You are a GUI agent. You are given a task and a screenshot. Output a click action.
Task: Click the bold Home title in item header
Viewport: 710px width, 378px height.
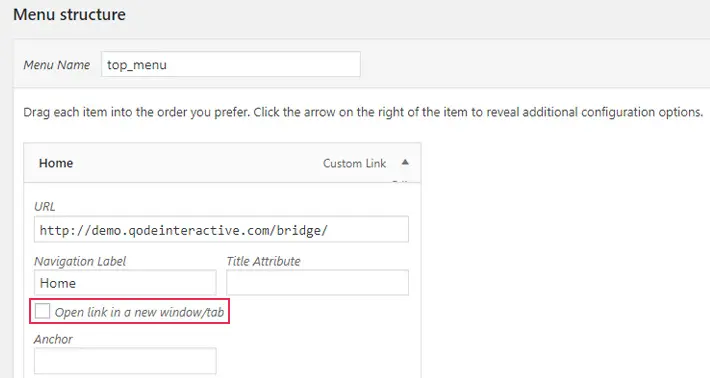click(56, 163)
